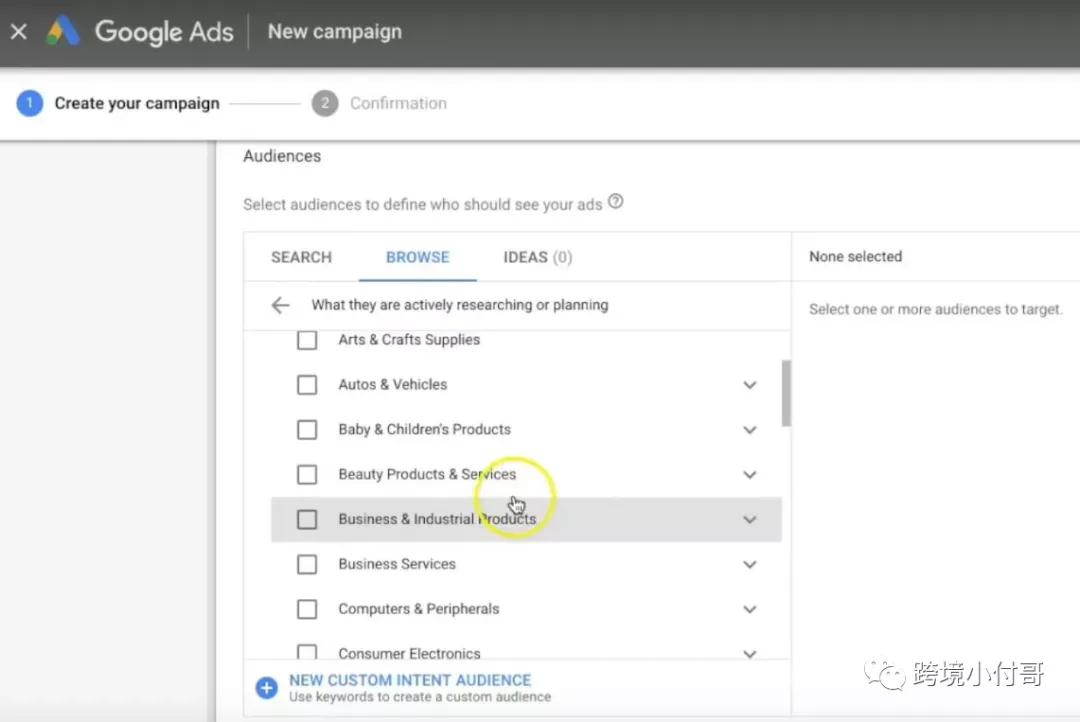1080x722 pixels.
Task: Expand Beauty Products & Services chevron
Action: pos(749,475)
